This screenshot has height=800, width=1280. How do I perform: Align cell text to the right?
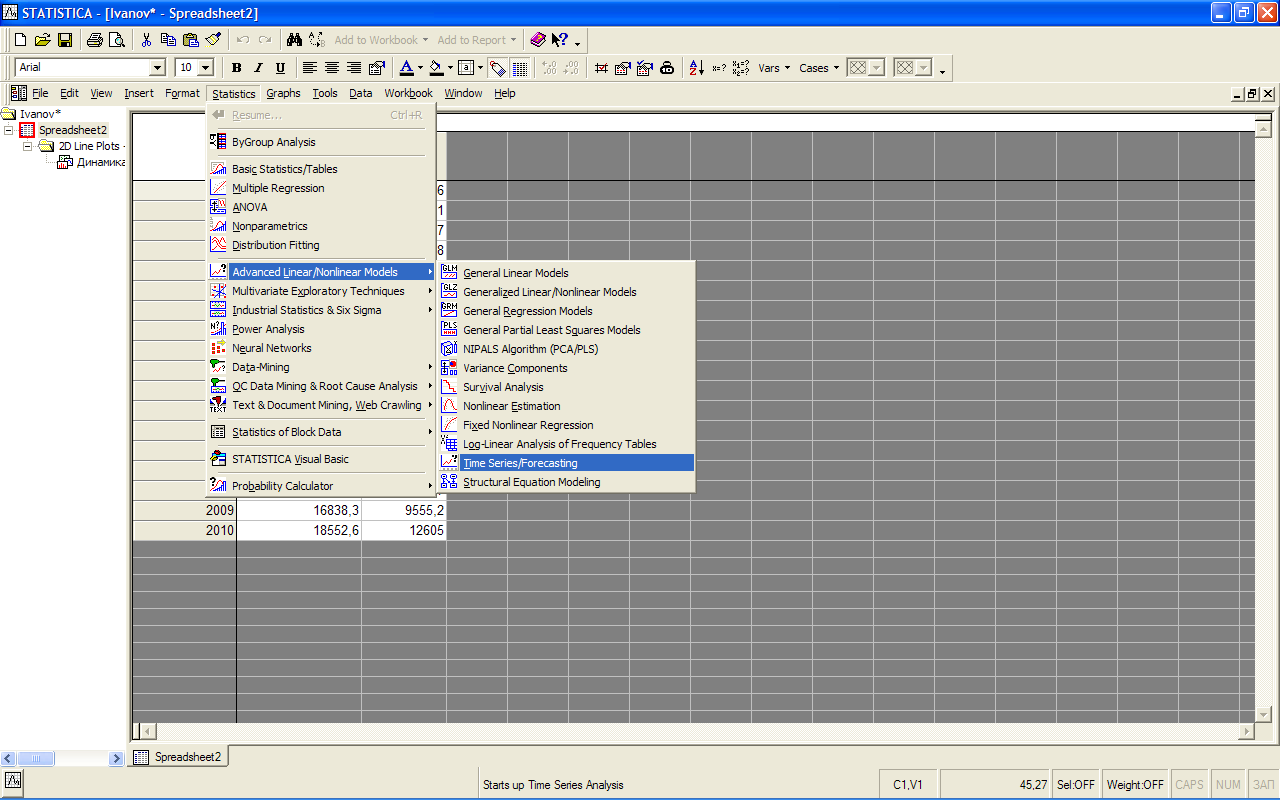[354, 68]
